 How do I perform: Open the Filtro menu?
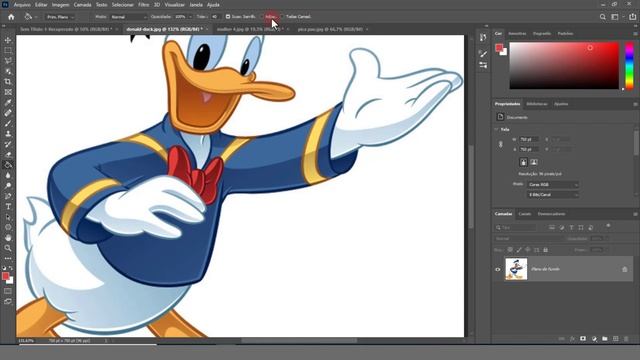pyautogui.click(x=143, y=5)
